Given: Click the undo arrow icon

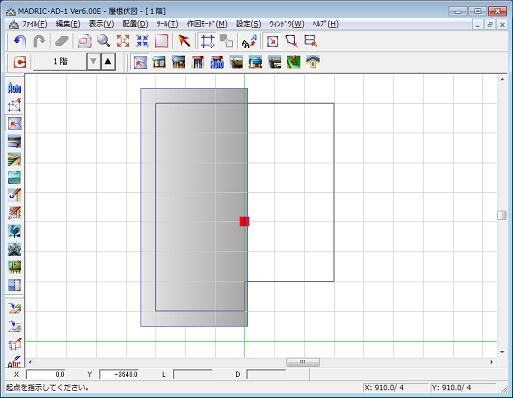Looking at the screenshot, I should (x=19, y=41).
